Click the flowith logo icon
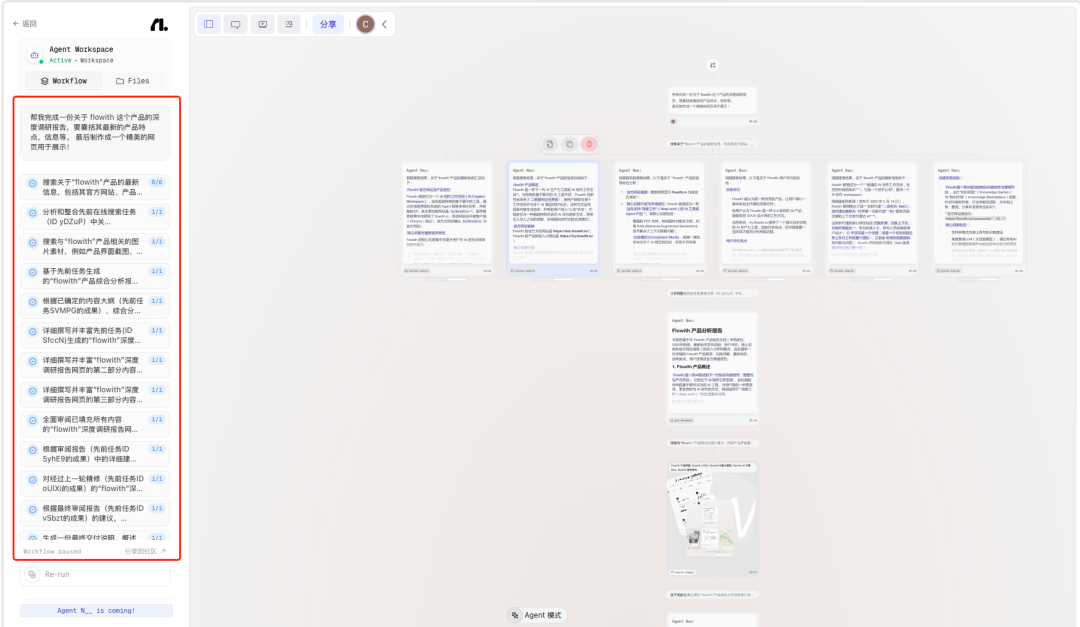 click(x=158, y=24)
